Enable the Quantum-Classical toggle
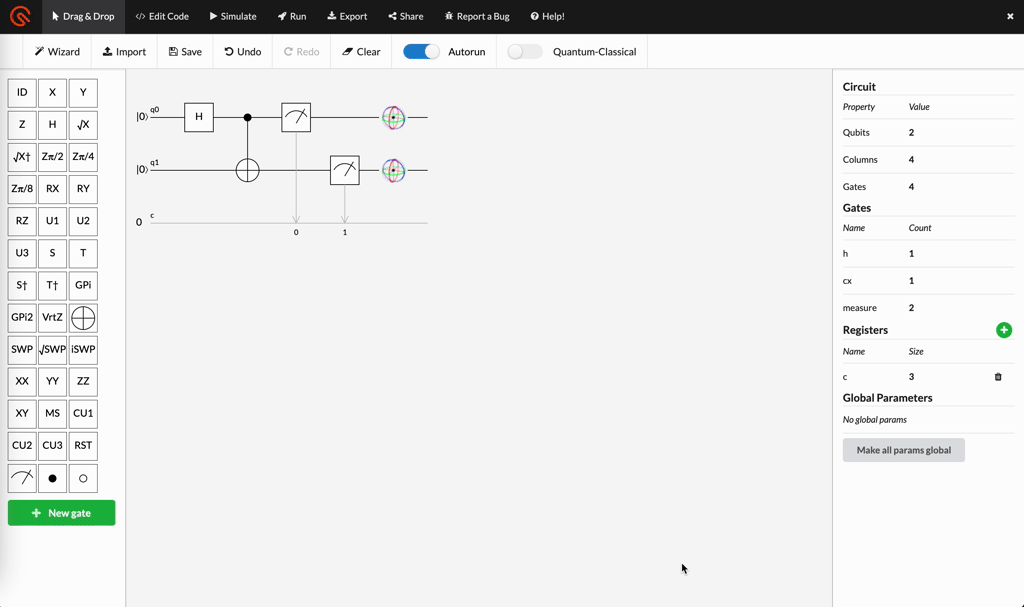Screen dimensions: 1024x607 click(525, 51)
